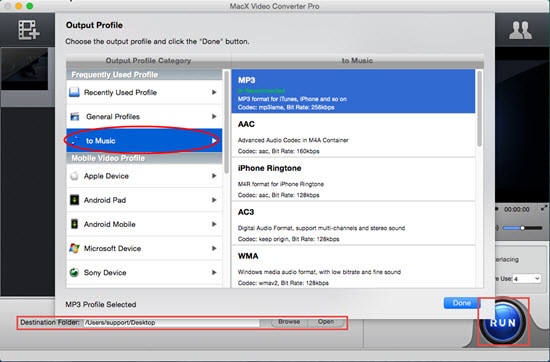
Task: Click 'MP3 Profile Selected' status text
Action: (x=101, y=304)
